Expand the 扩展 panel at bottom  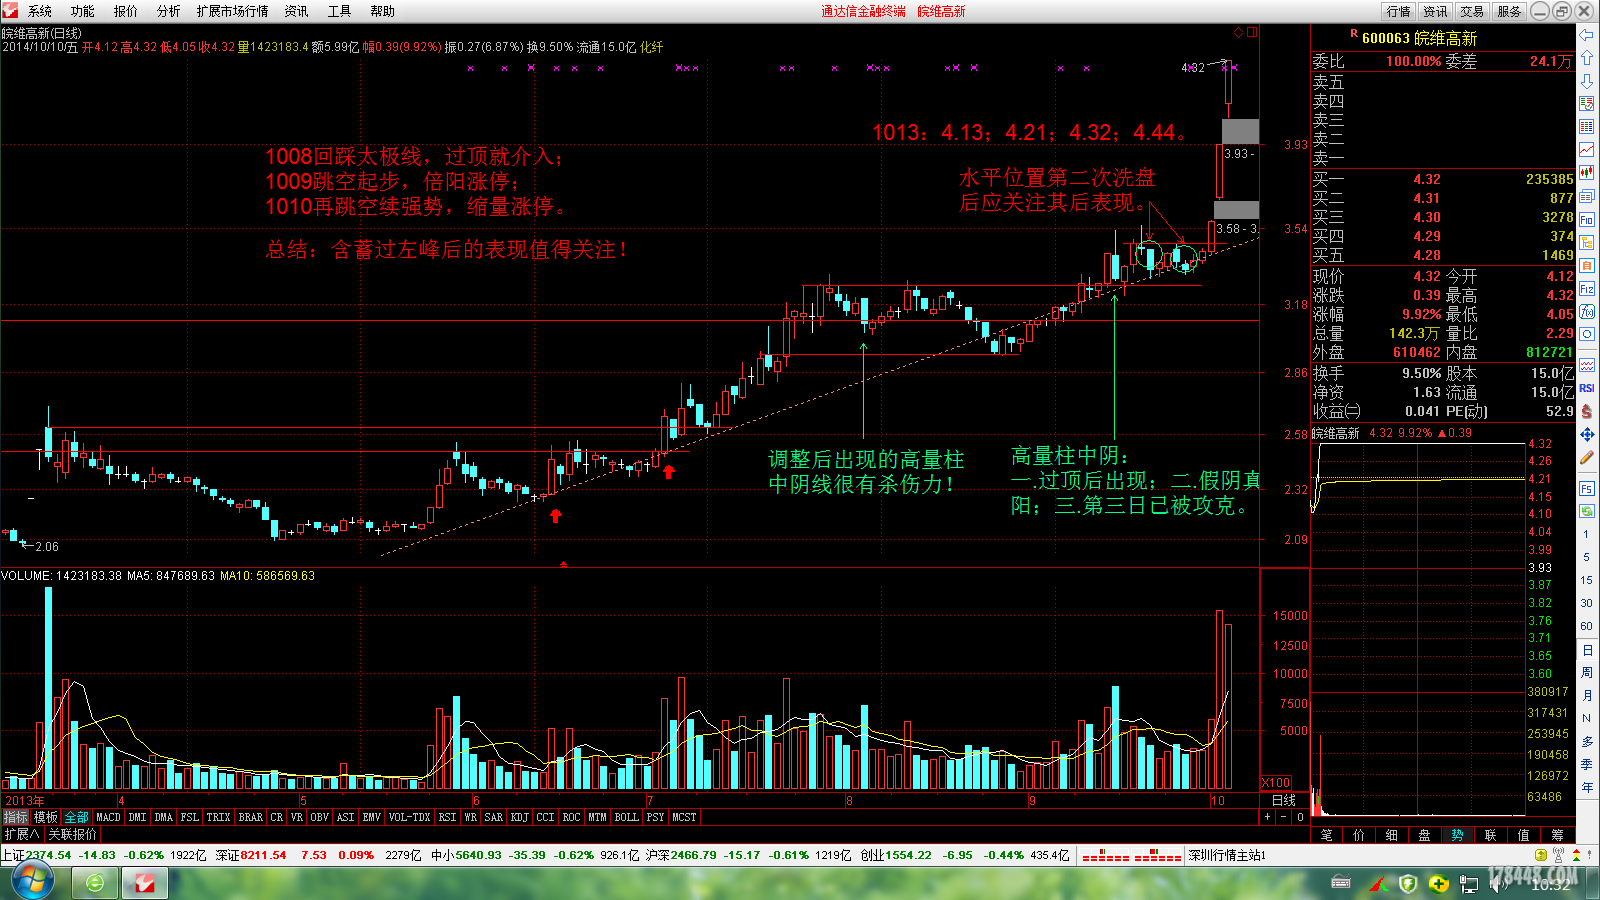21,834
